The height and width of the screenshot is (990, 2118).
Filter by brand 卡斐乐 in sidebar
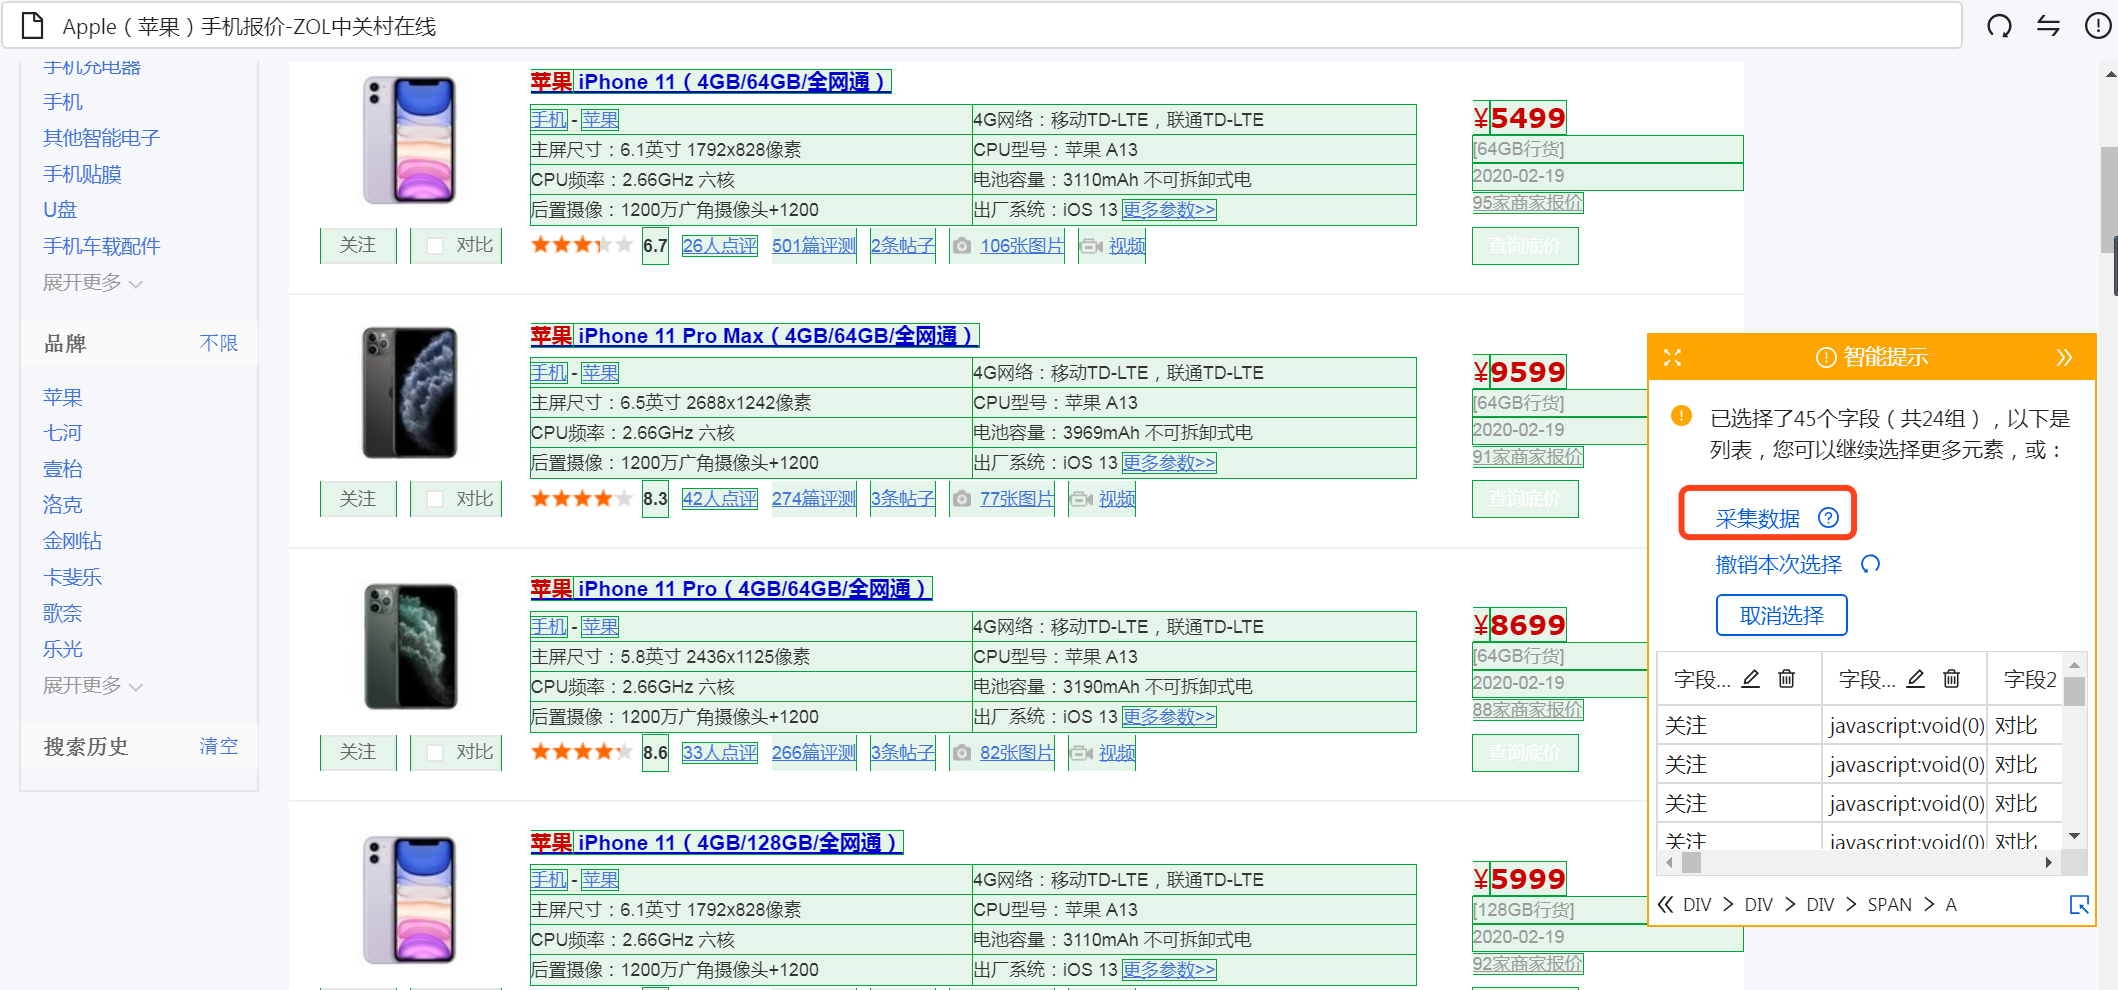click(x=72, y=577)
